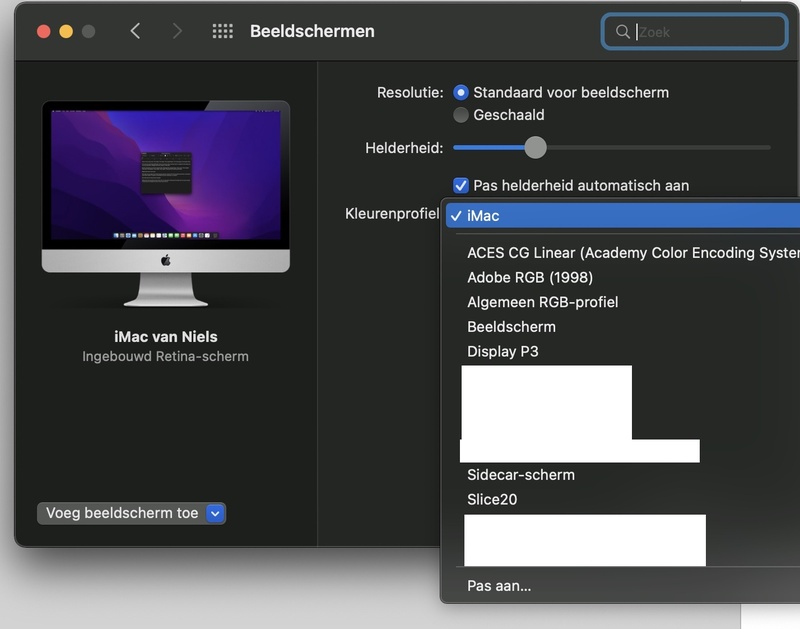800x629 pixels.
Task: Choose the checked iMac color profile
Action: click(x=622, y=216)
